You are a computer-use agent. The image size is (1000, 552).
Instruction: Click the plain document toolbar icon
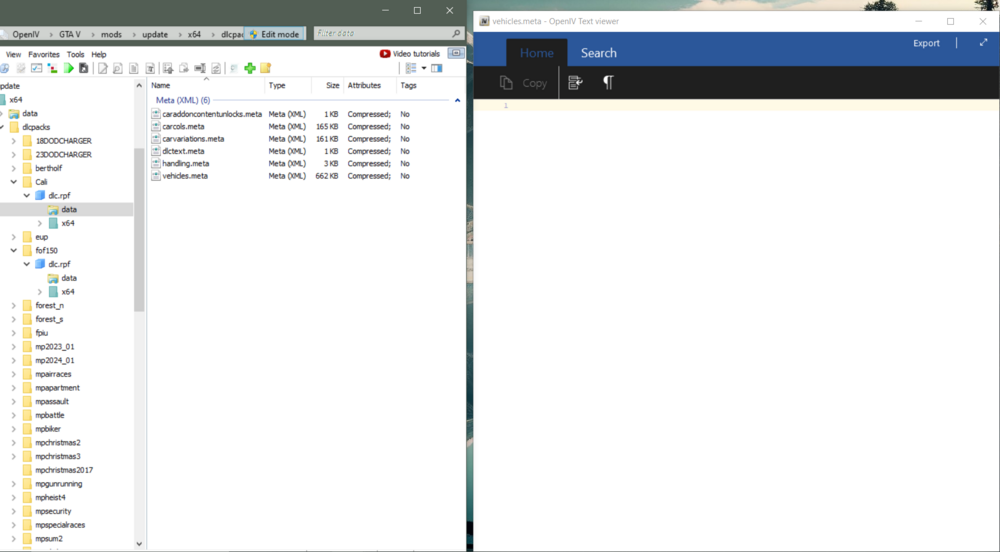[133, 68]
